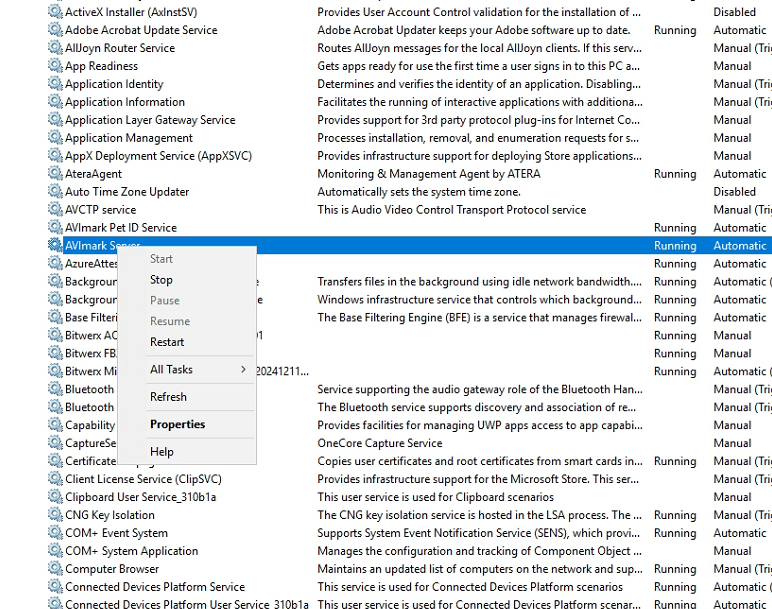Select the AVImark Pet ID Service name

(121, 227)
